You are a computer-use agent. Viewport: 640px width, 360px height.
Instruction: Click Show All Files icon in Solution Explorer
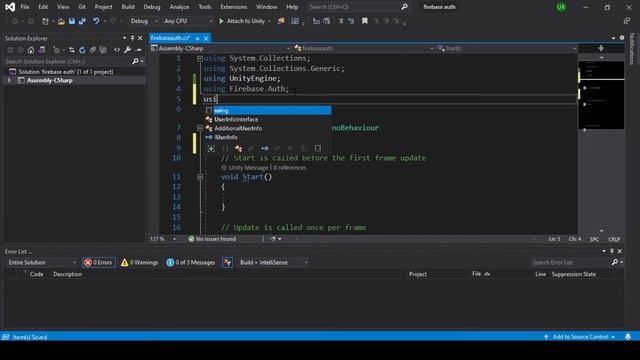pos(103,50)
